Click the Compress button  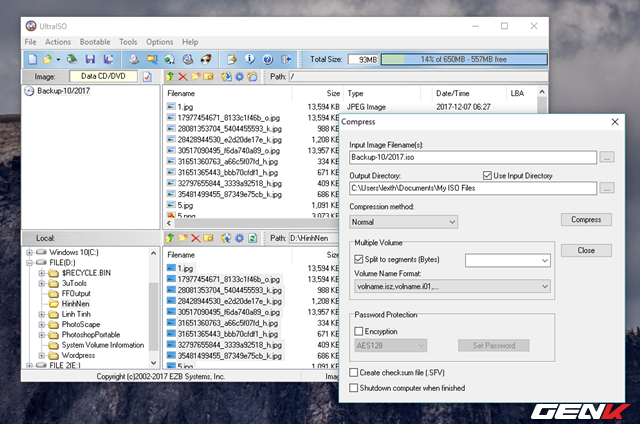point(586,220)
